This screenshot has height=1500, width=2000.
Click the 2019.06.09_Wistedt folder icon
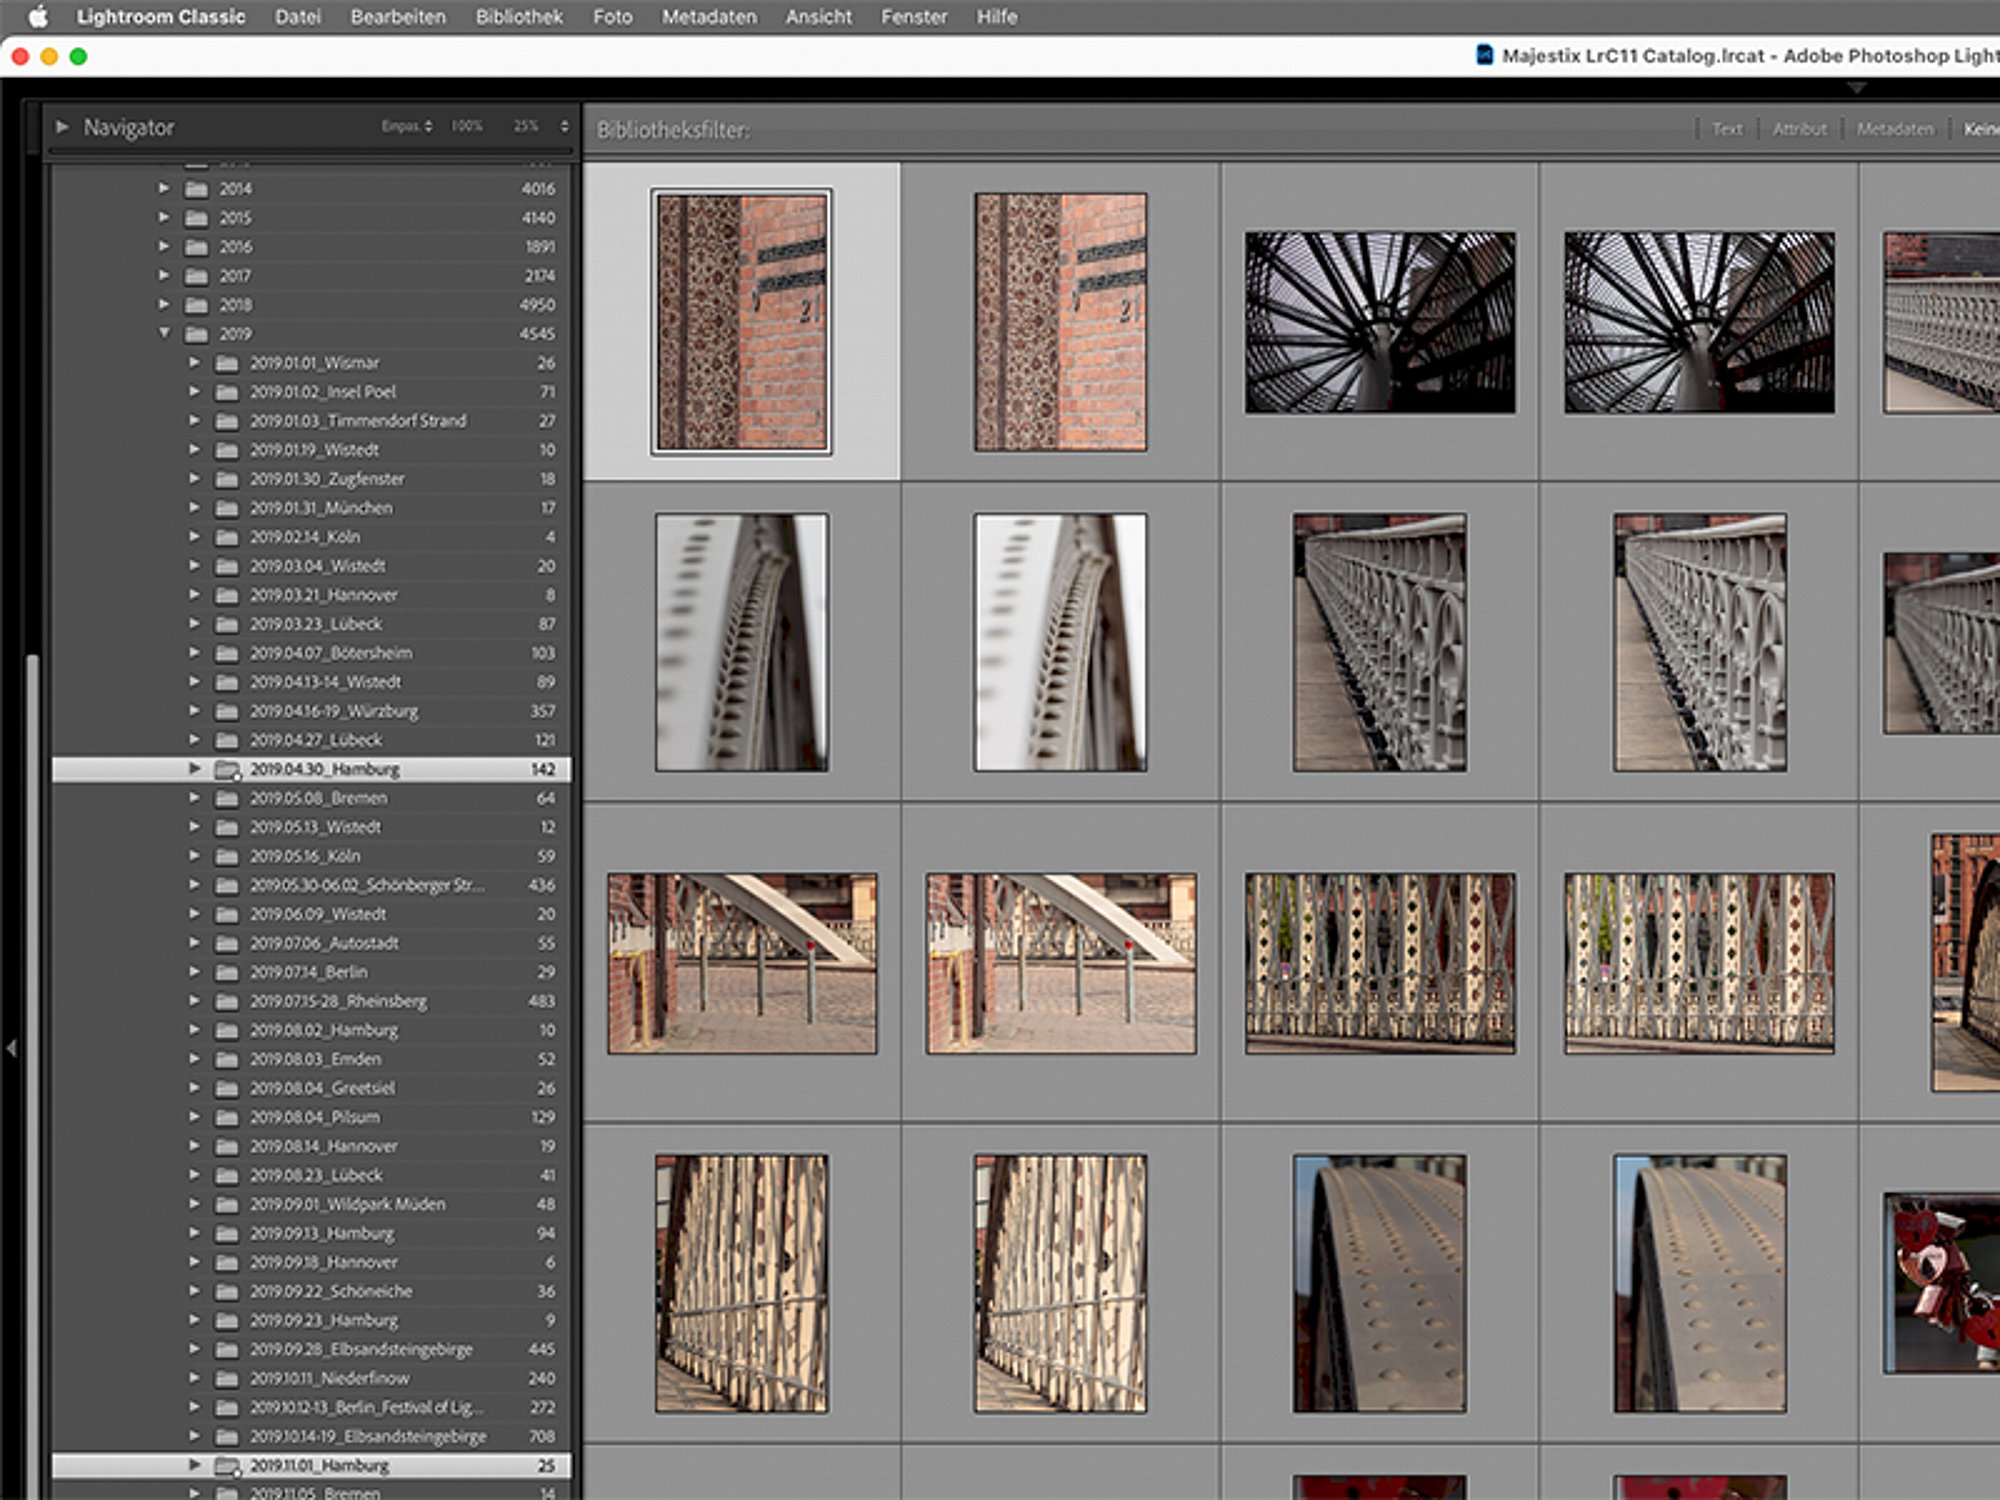227,914
